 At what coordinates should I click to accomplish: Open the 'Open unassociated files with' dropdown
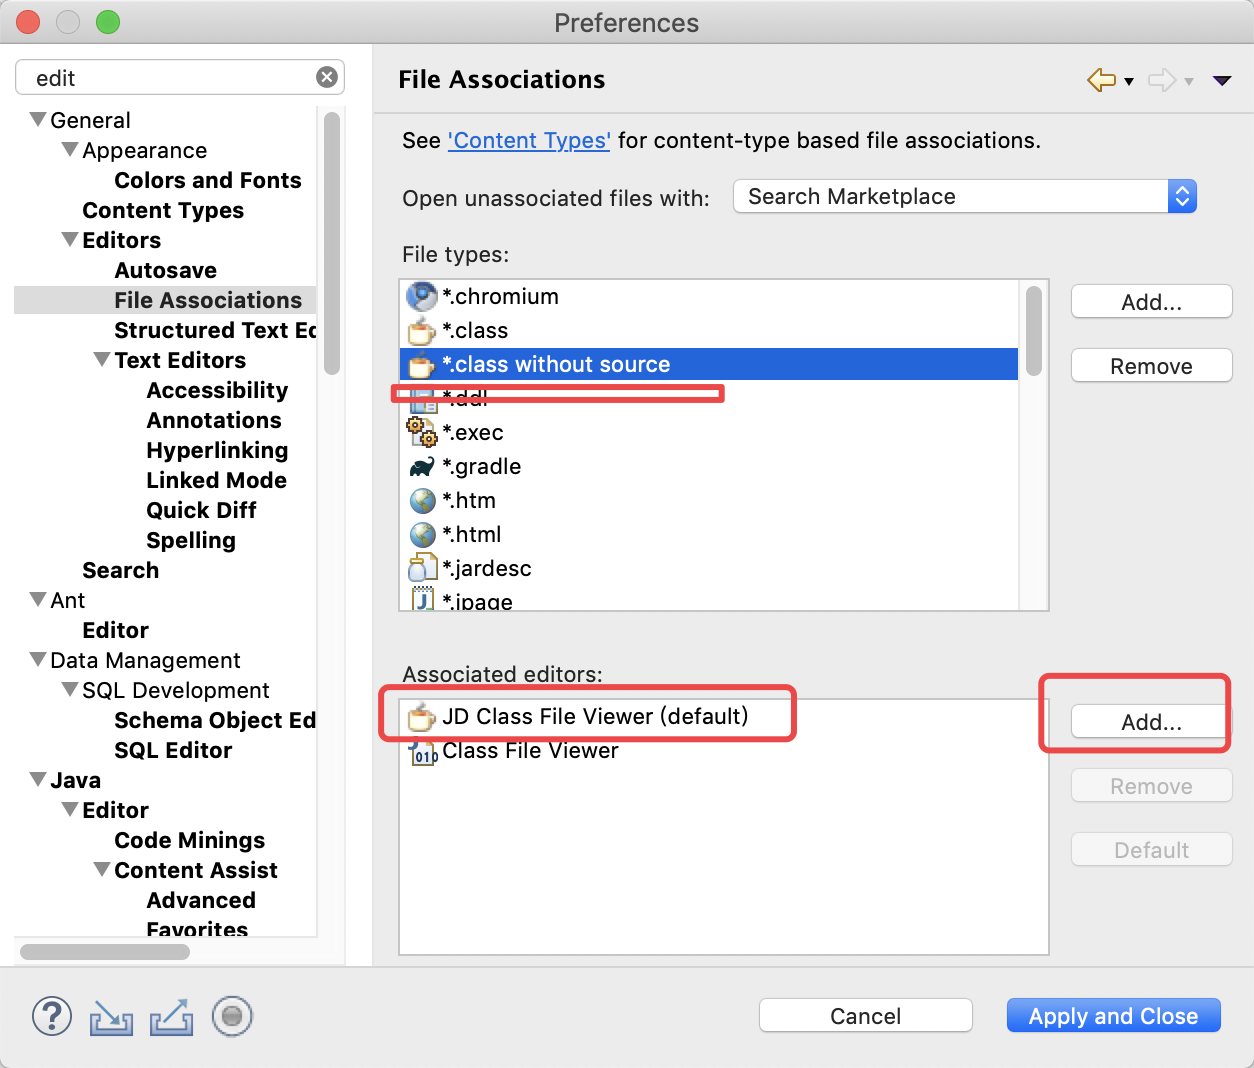[x=1182, y=196]
